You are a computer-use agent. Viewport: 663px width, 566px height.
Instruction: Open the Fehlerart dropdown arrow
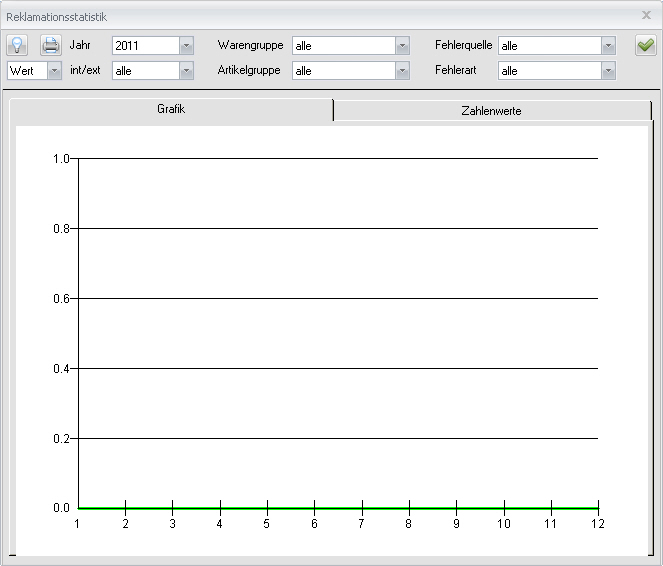(608, 71)
